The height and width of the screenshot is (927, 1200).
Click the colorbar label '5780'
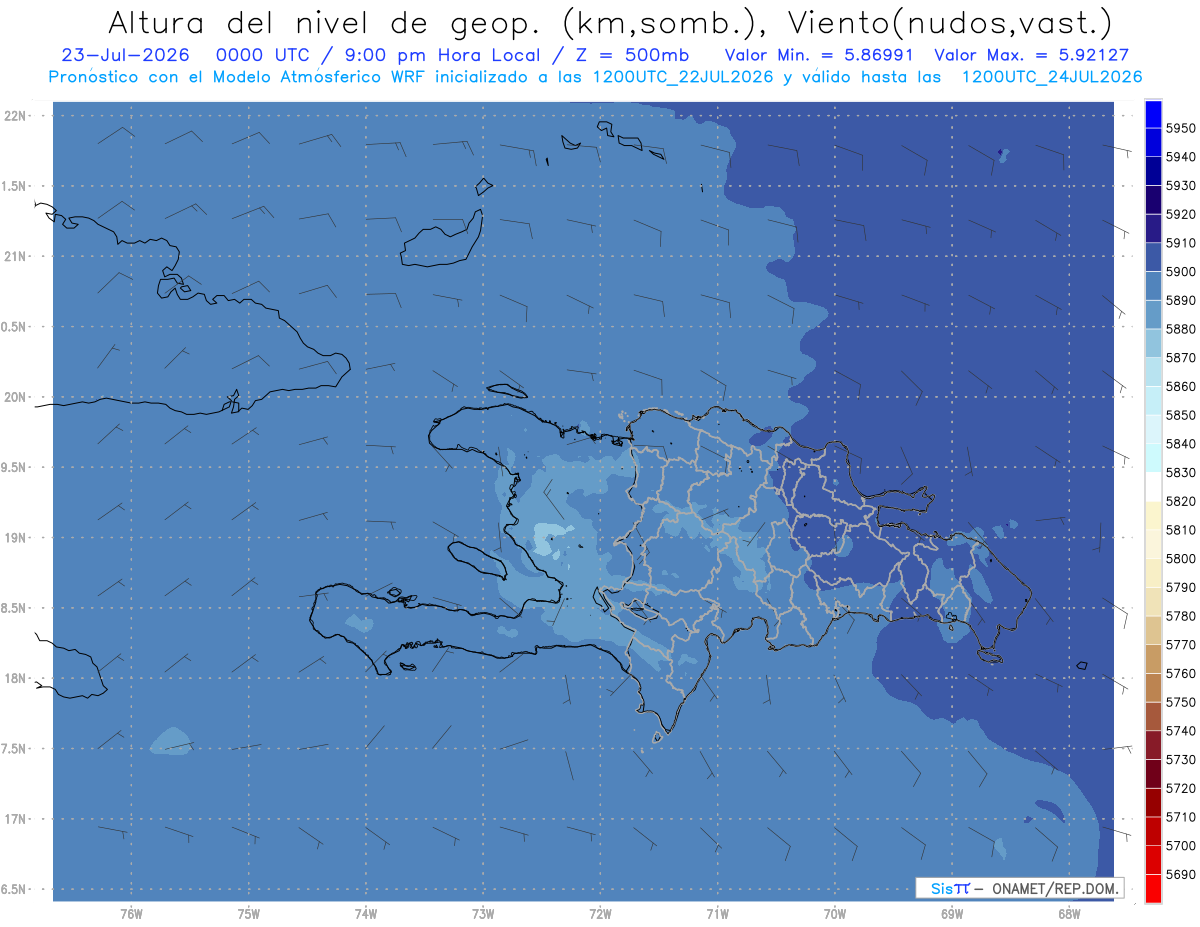click(1180, 616)
